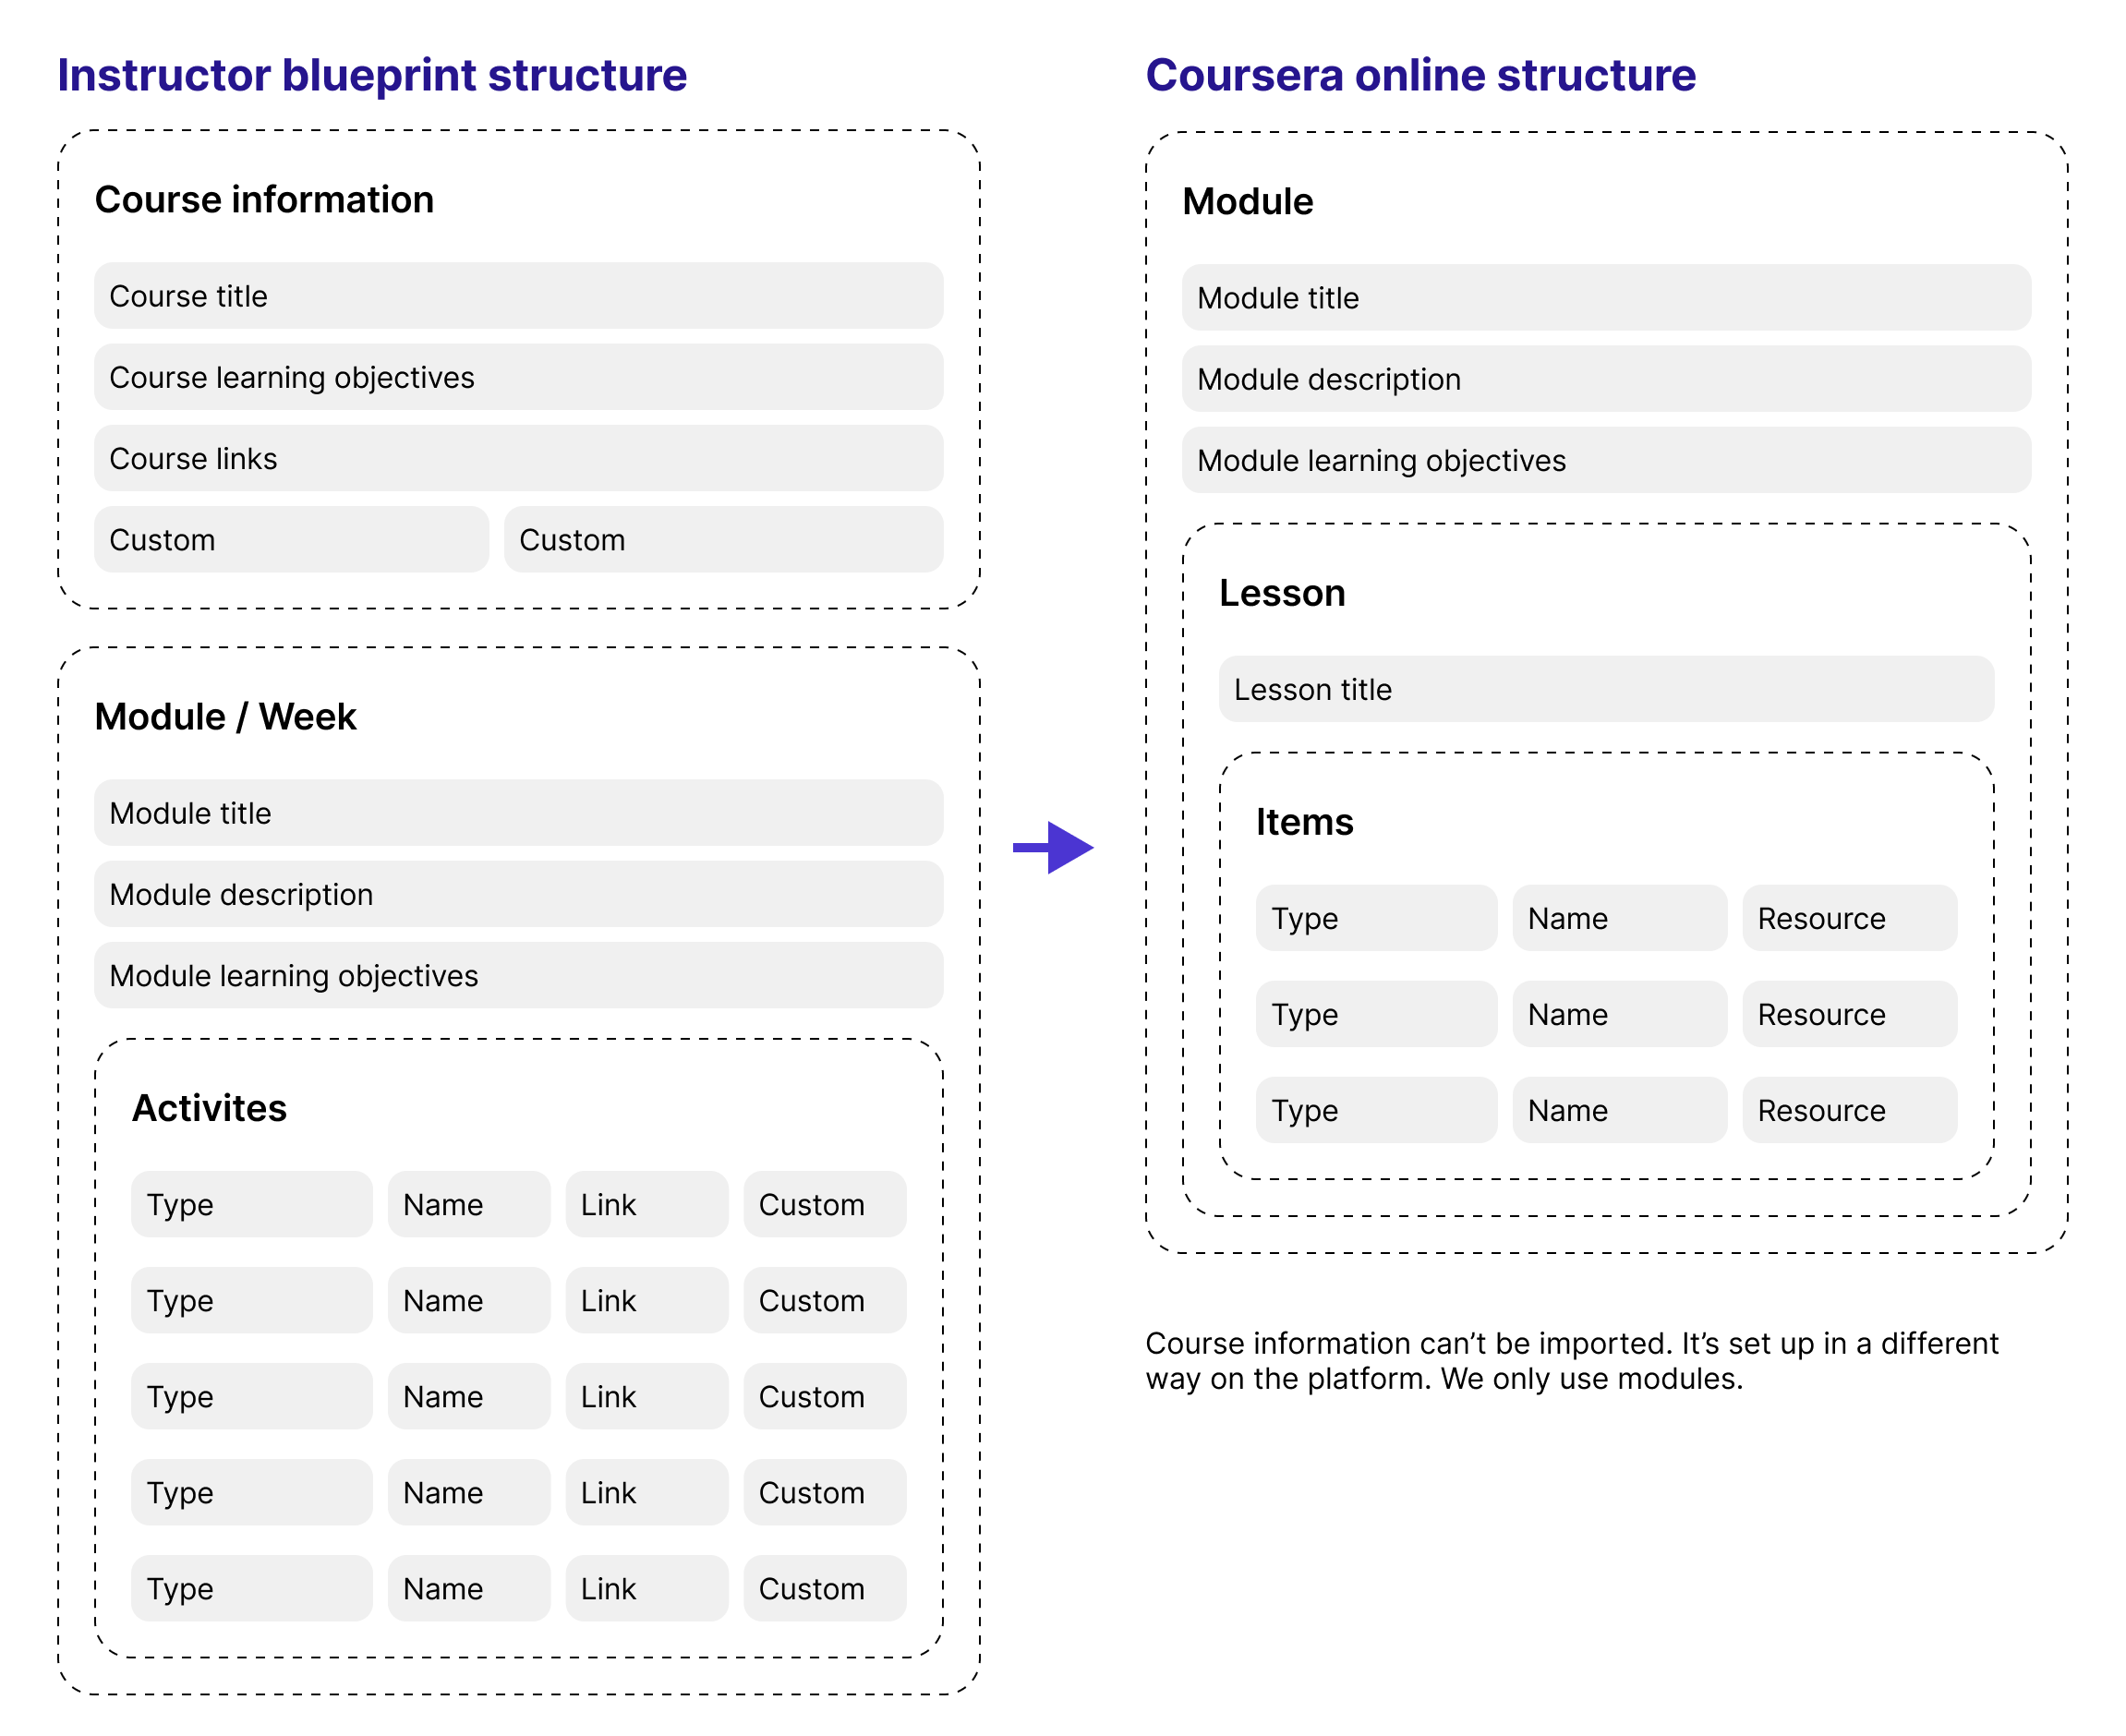The height and width of the screenshot is (1736, 2126).
Task: Click the Course title field
Action: pos(518,296)
